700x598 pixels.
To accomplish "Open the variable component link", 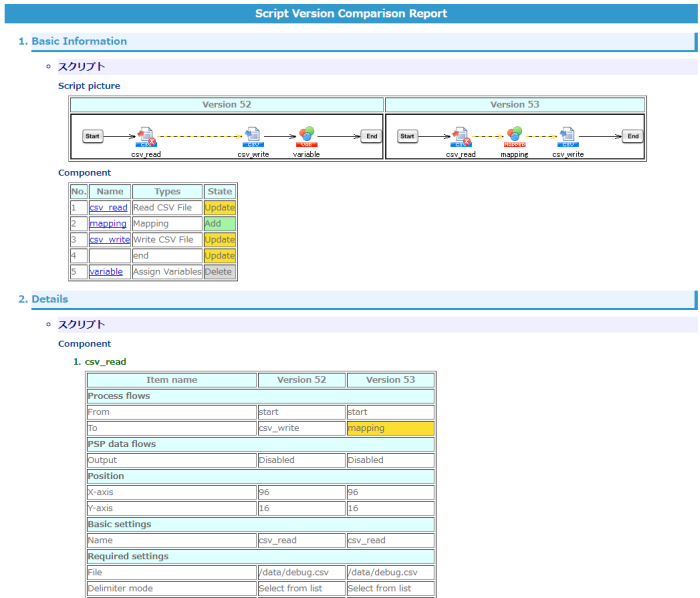I will [x=106, y=272].
